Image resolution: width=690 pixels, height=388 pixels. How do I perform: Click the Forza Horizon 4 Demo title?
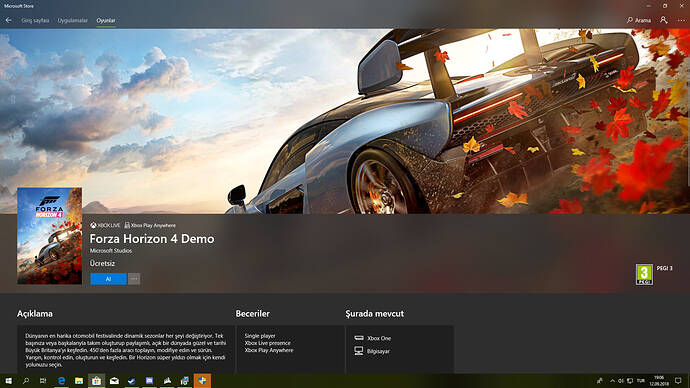coord(152,239)
